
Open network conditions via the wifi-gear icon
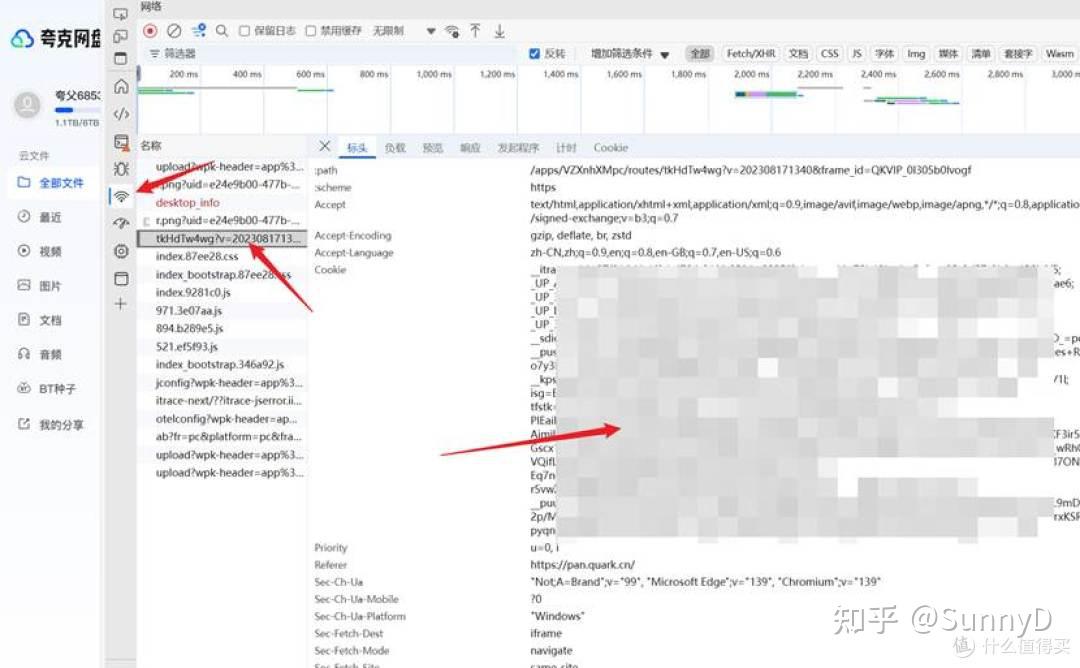452,31
